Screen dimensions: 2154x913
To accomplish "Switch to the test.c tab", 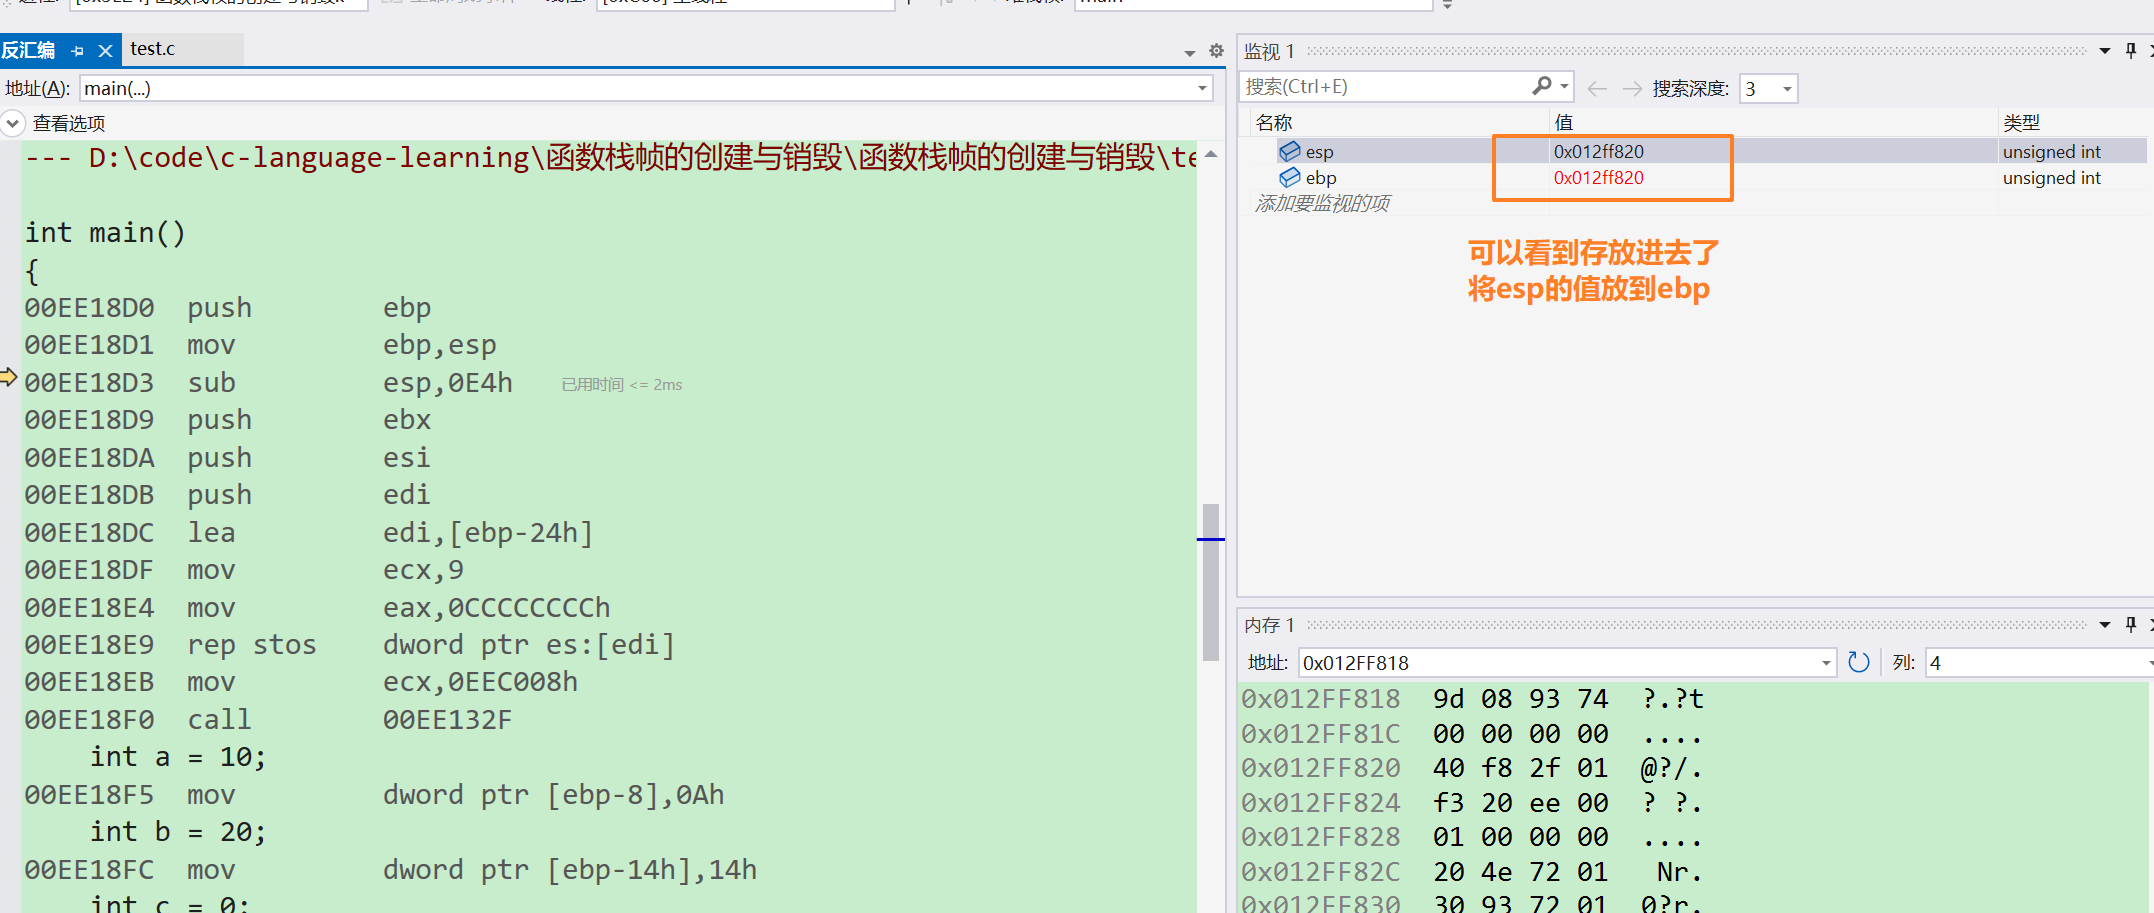I will coord(152,49).
